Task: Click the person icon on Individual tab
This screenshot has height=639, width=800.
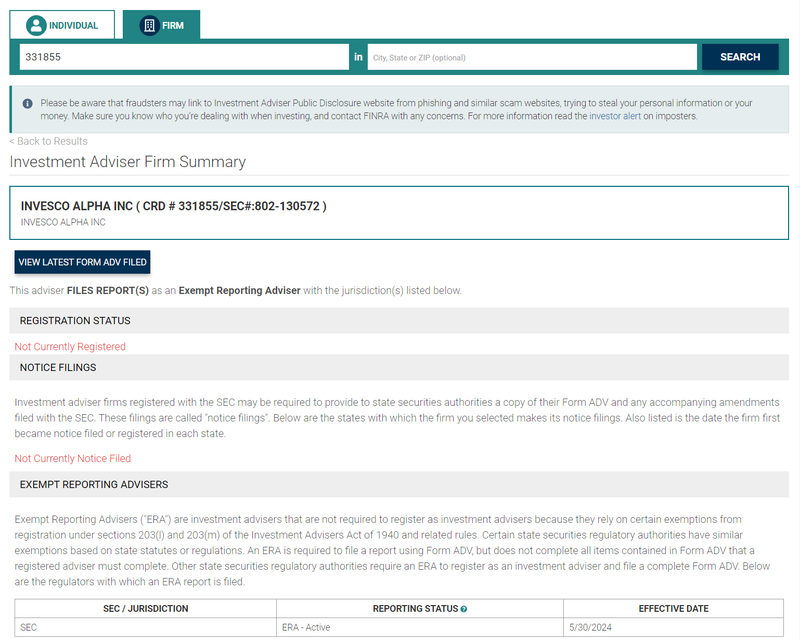Action: point(36,25)
